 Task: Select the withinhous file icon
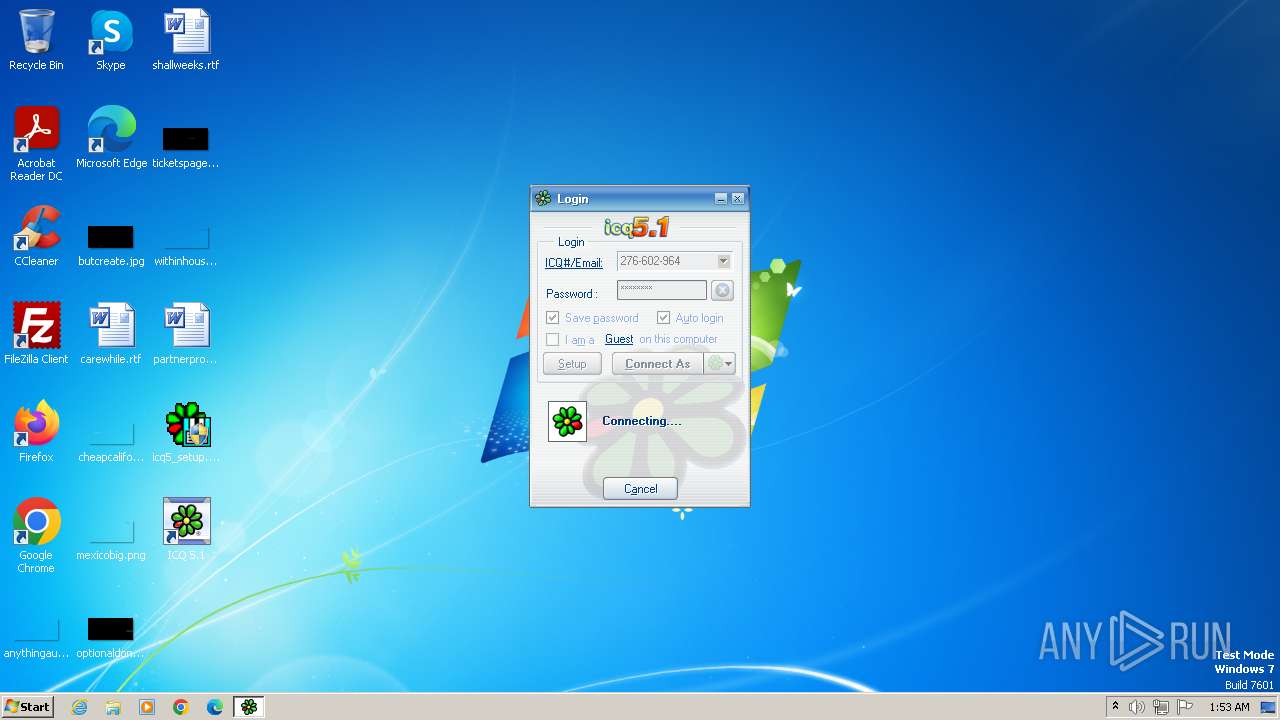[186, 244]
